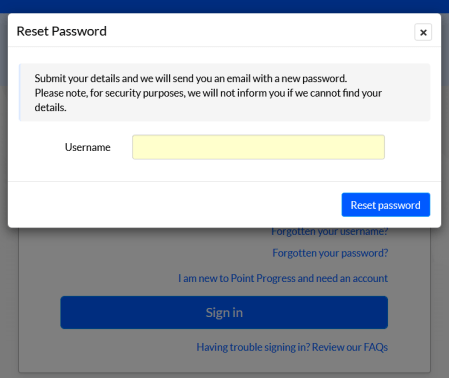This screenshot has height=378, width=449.
Task: Open the Forgotten your password? link
Action: point(330,253)
